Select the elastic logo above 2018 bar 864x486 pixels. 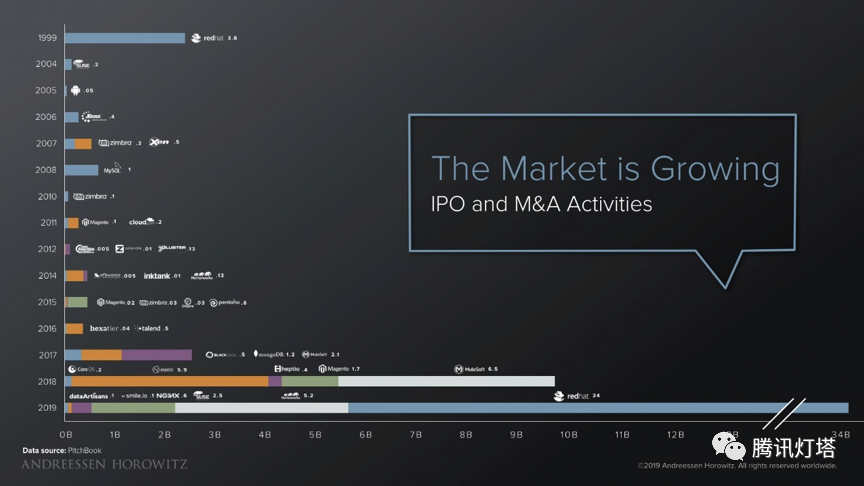pyautogui.click(x=163, y=370)
